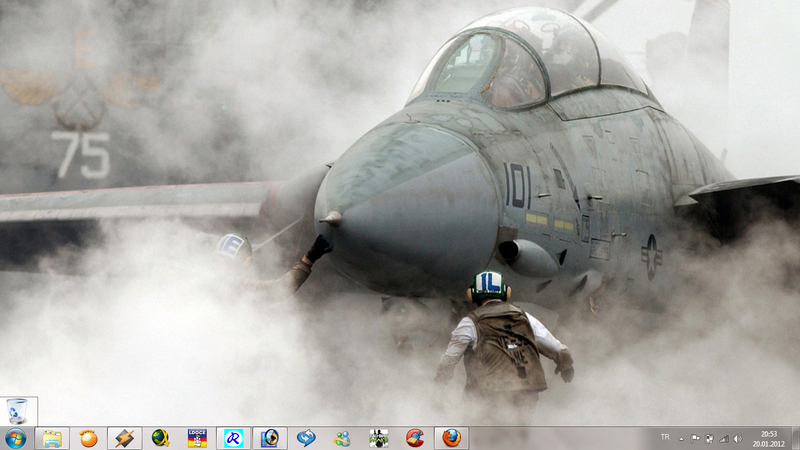
Task: Launch the Call of Duty game icon
Action: coord(378,438)
